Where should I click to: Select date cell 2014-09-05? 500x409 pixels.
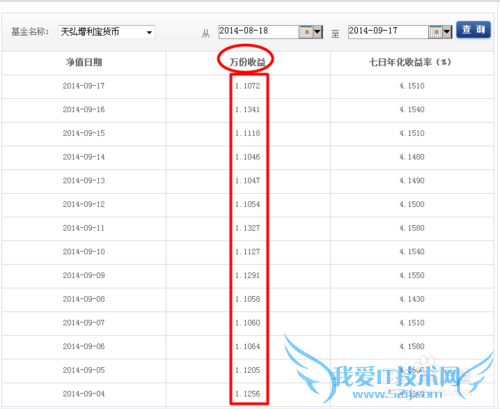point(84,370)
